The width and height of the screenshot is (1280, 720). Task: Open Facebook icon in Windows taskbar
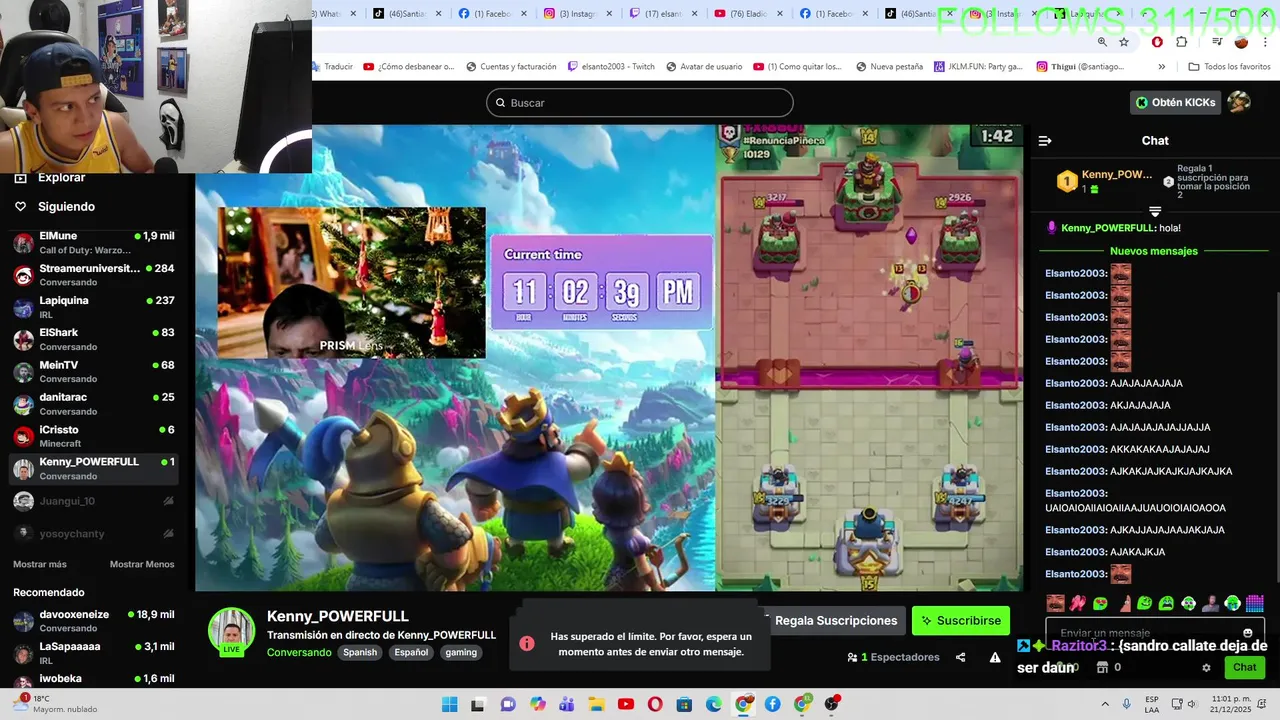[773, 704]
